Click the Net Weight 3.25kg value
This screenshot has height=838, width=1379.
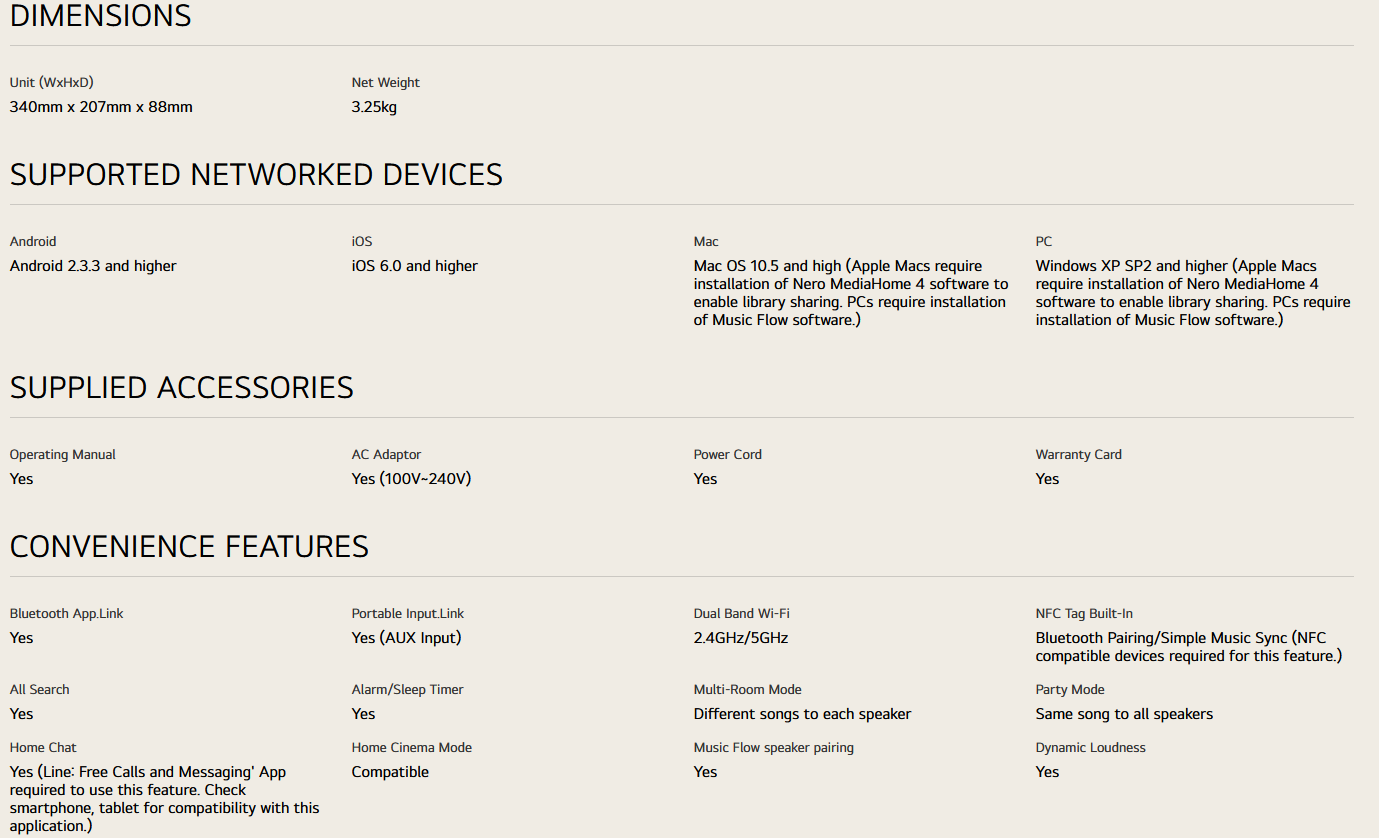coord(374,107)
